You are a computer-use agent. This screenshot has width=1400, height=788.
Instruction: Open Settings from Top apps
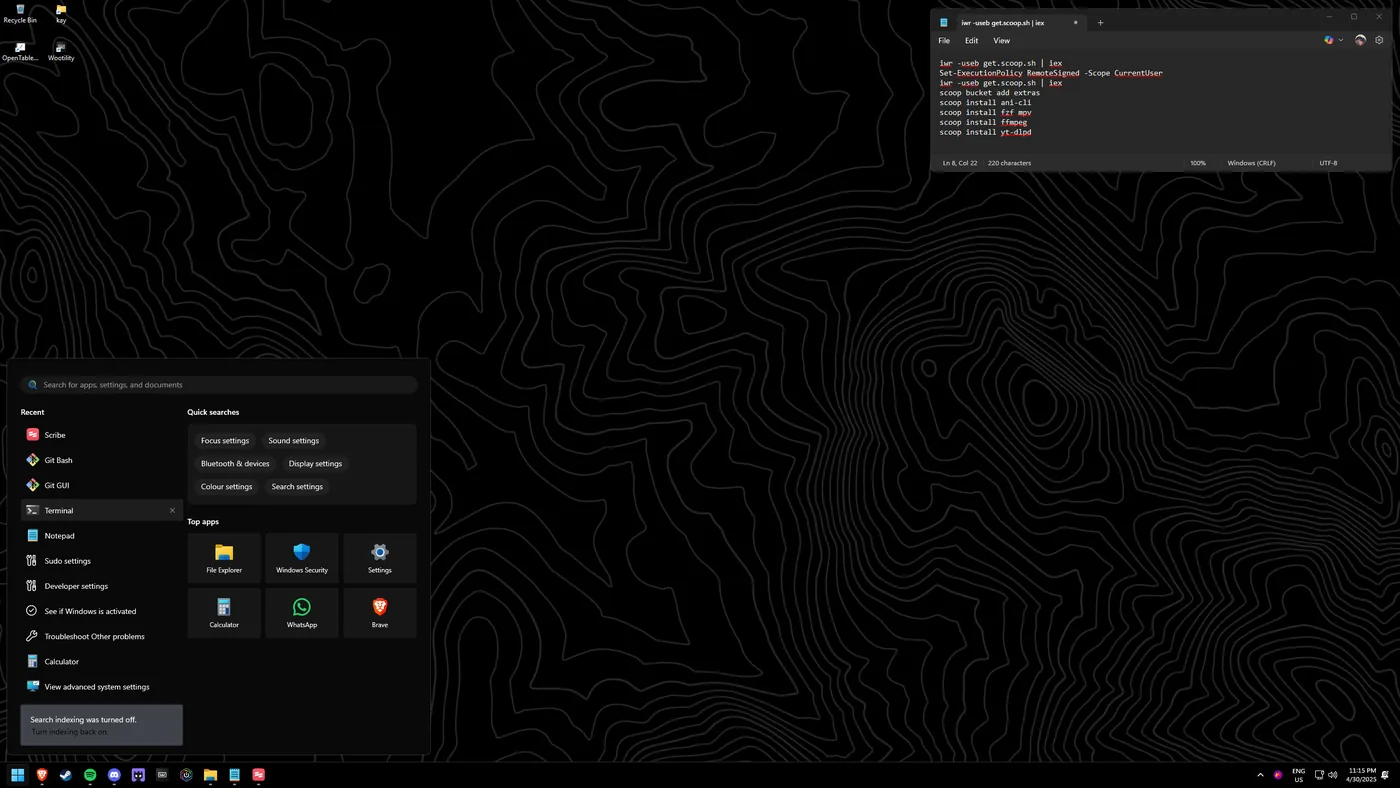point(380,558)
